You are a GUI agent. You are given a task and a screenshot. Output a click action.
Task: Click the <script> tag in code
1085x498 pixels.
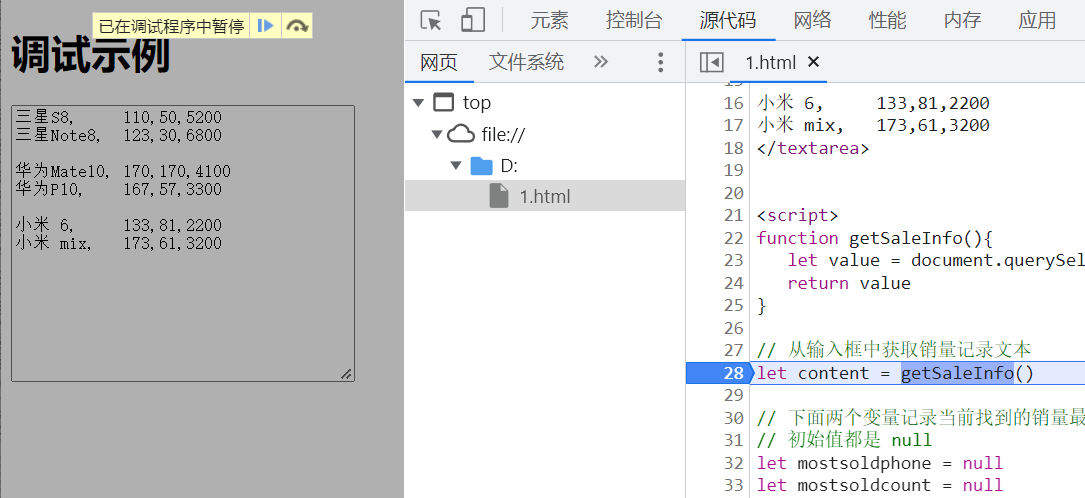point(798,216)
